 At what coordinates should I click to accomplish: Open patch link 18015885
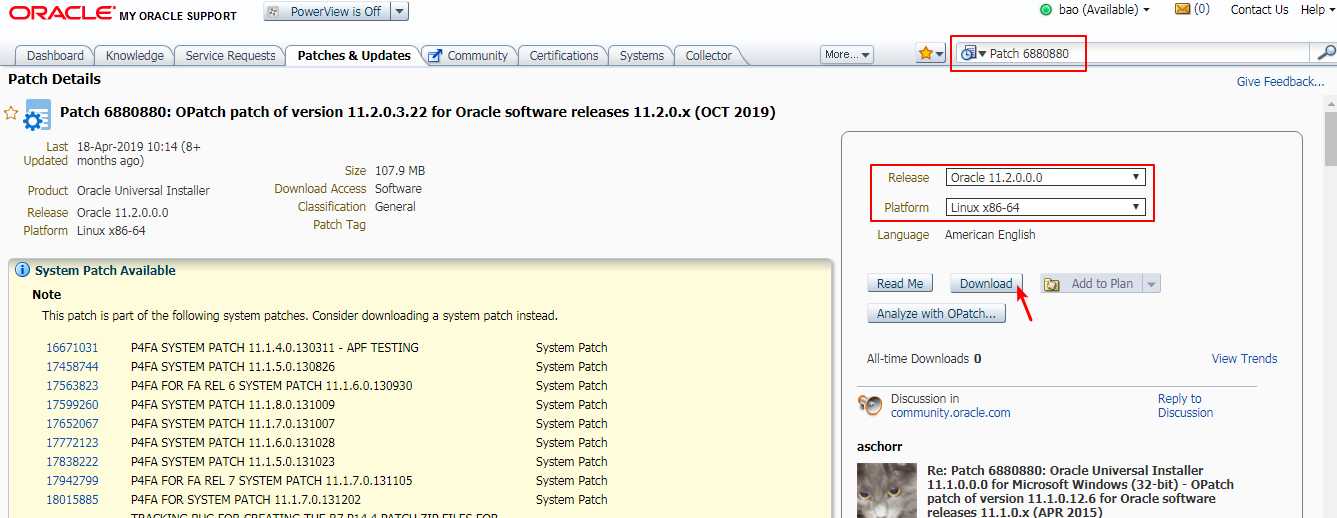pos(72,500)
